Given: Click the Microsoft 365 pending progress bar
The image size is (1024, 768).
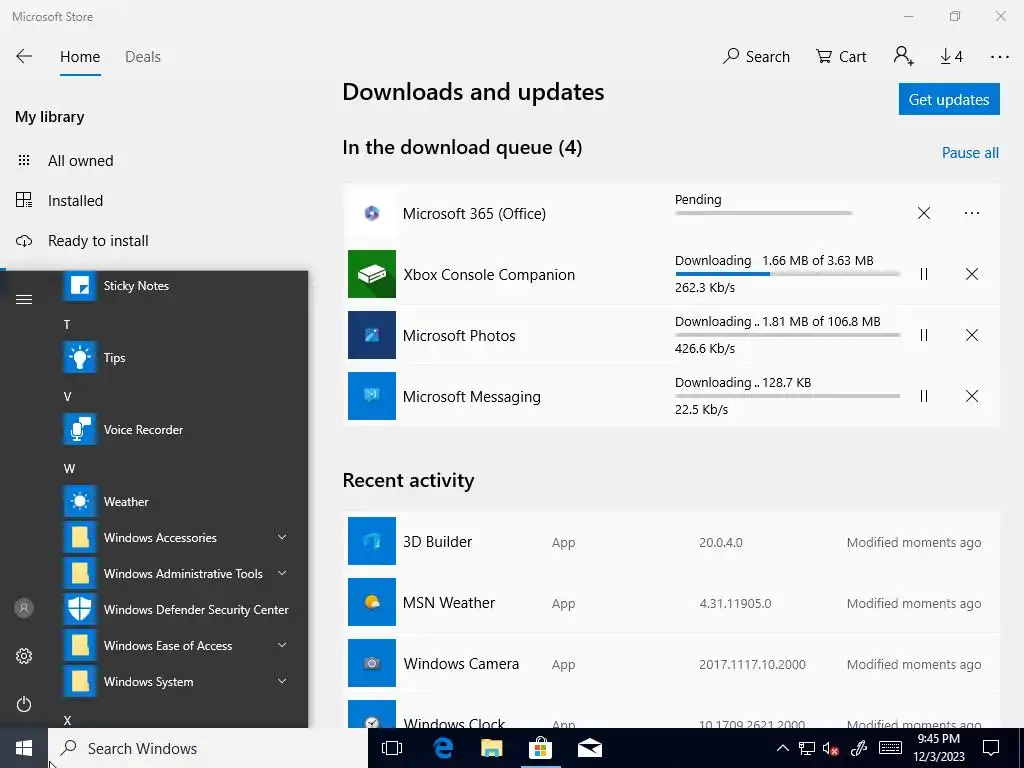Looking at the screenshot, I should coord(763,213).
